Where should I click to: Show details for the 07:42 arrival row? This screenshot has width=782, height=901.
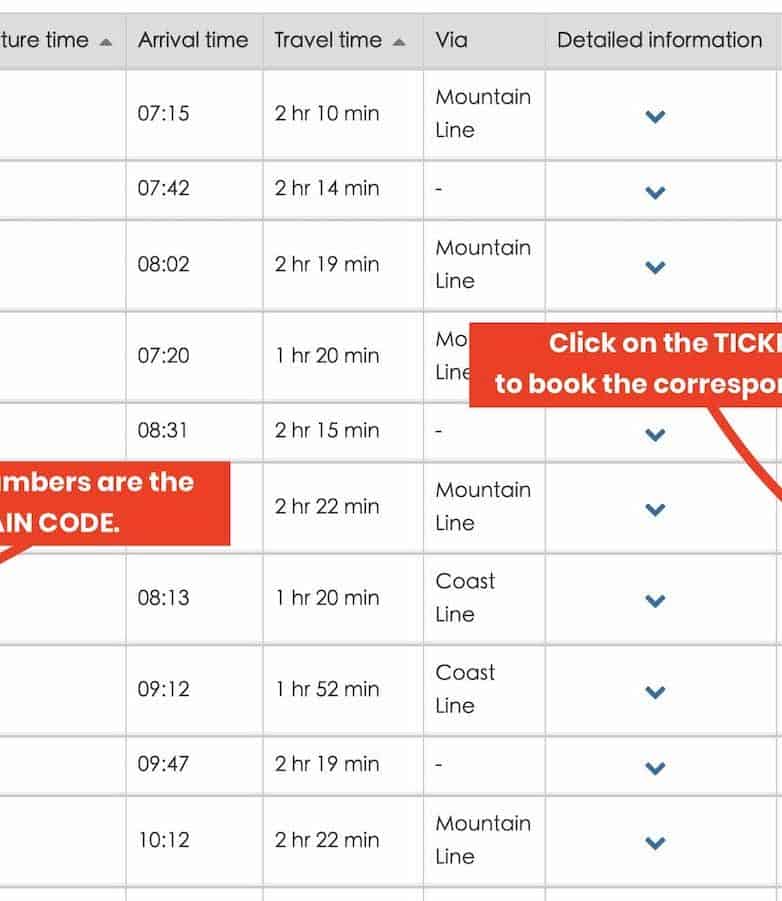click(x=655, y=191)
